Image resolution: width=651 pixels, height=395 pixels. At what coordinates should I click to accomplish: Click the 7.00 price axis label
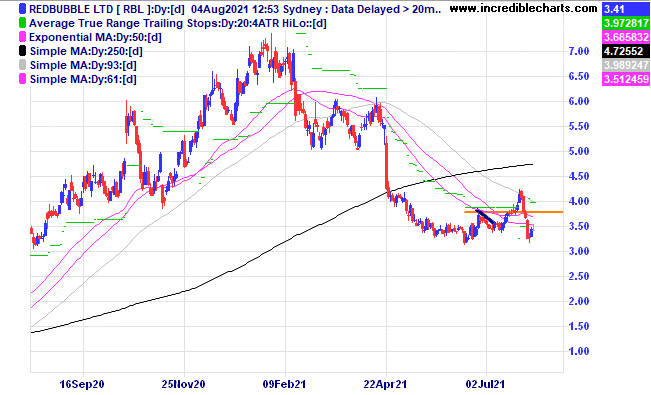tap(579, 52)
